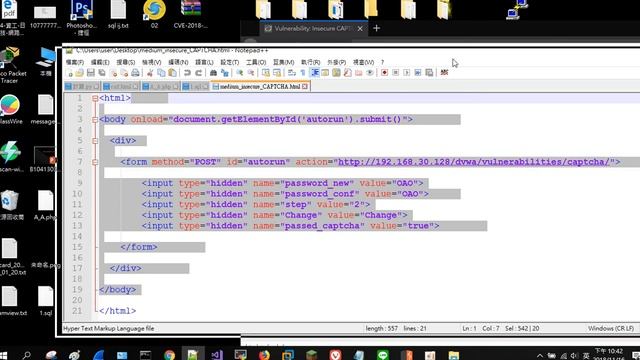The height and width of the screenshot is (360, 640).
Task: Toggle Show All Characters pilcrow icon
Action: click(303, 73)
